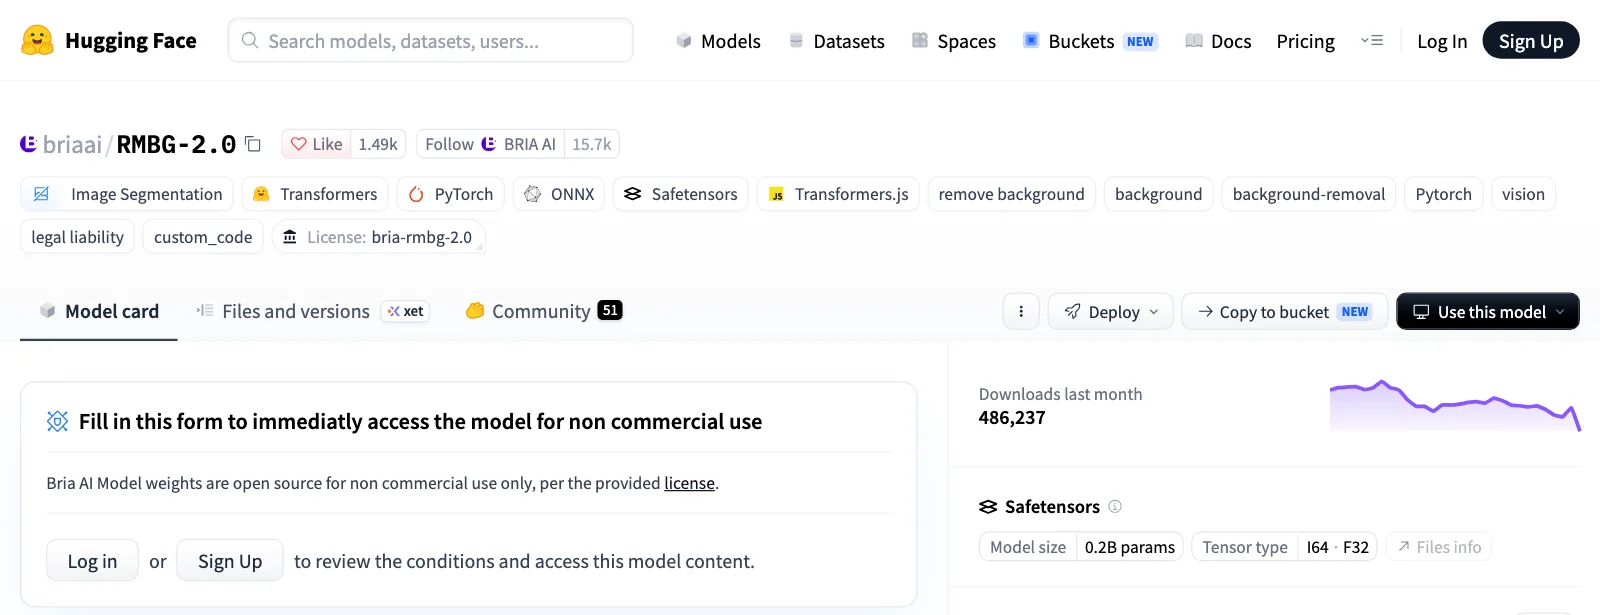Select the Pytorch tag

(1443, 194)
